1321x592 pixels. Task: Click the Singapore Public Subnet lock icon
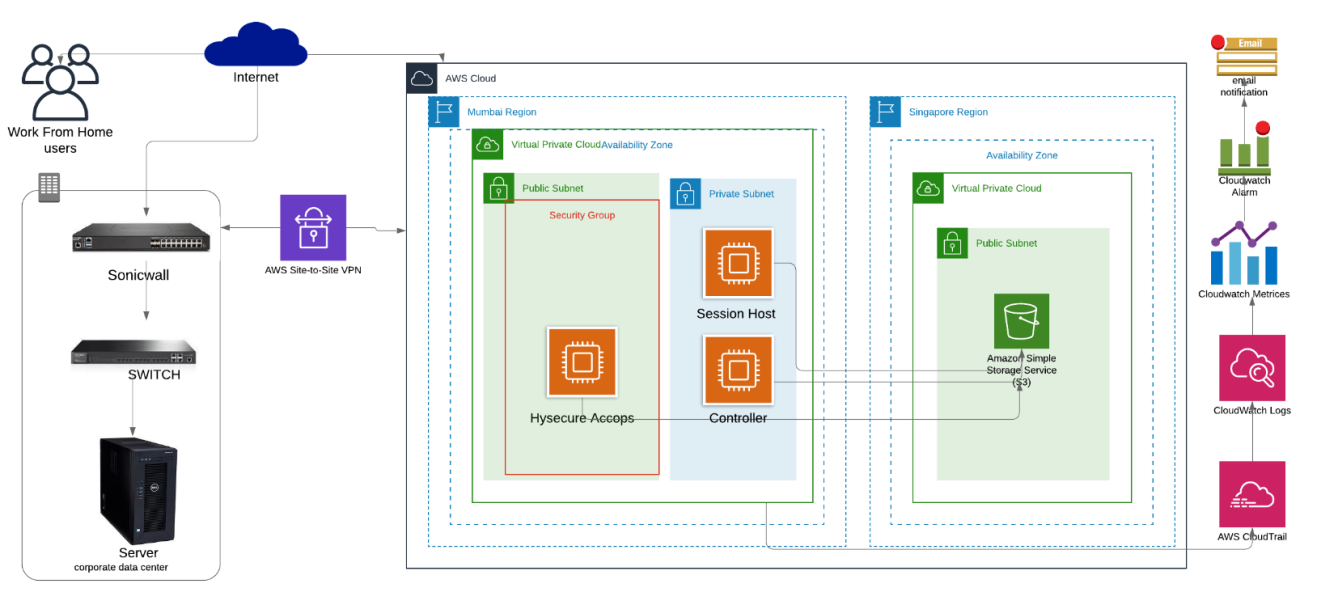(952, 243)
